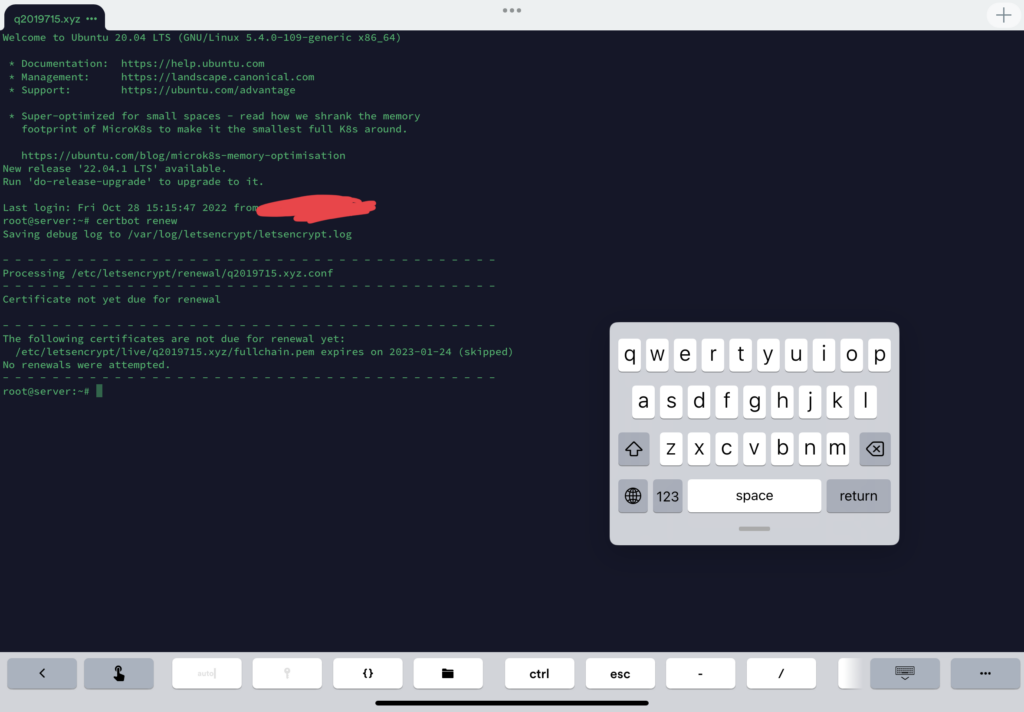Select the q2019715.xyz terminal tab
The image size is (1024, 712).
tap(46, 19)
